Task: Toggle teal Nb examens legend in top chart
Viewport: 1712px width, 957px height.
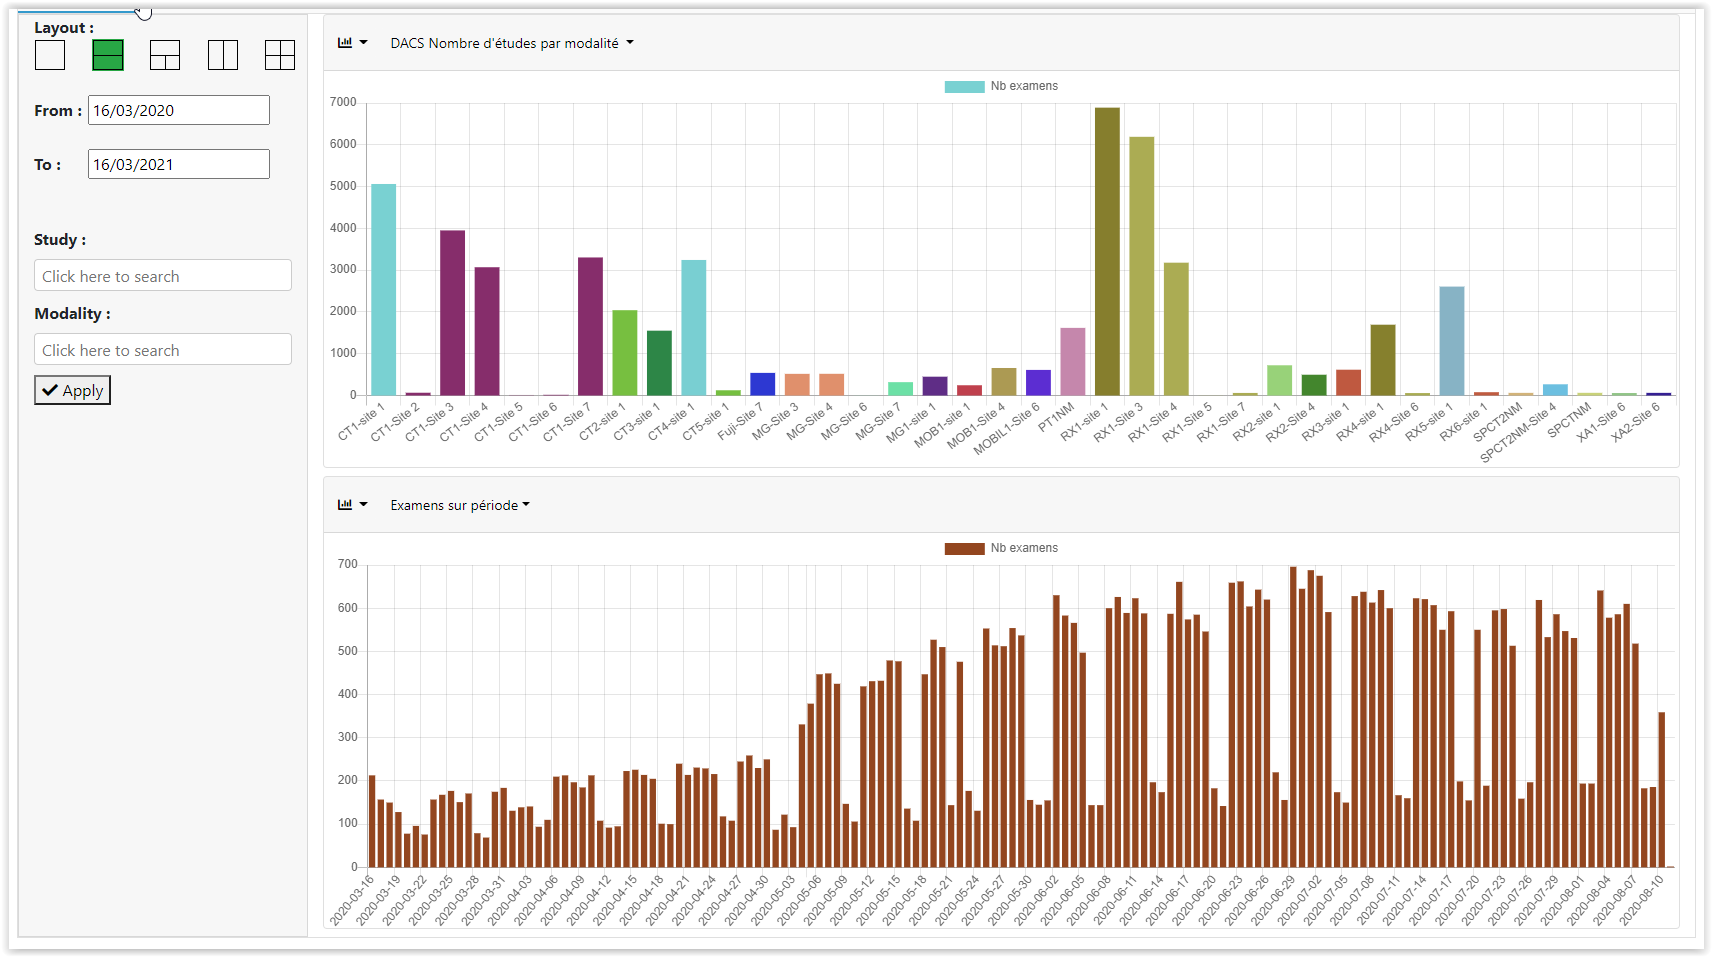Action: 964,87
